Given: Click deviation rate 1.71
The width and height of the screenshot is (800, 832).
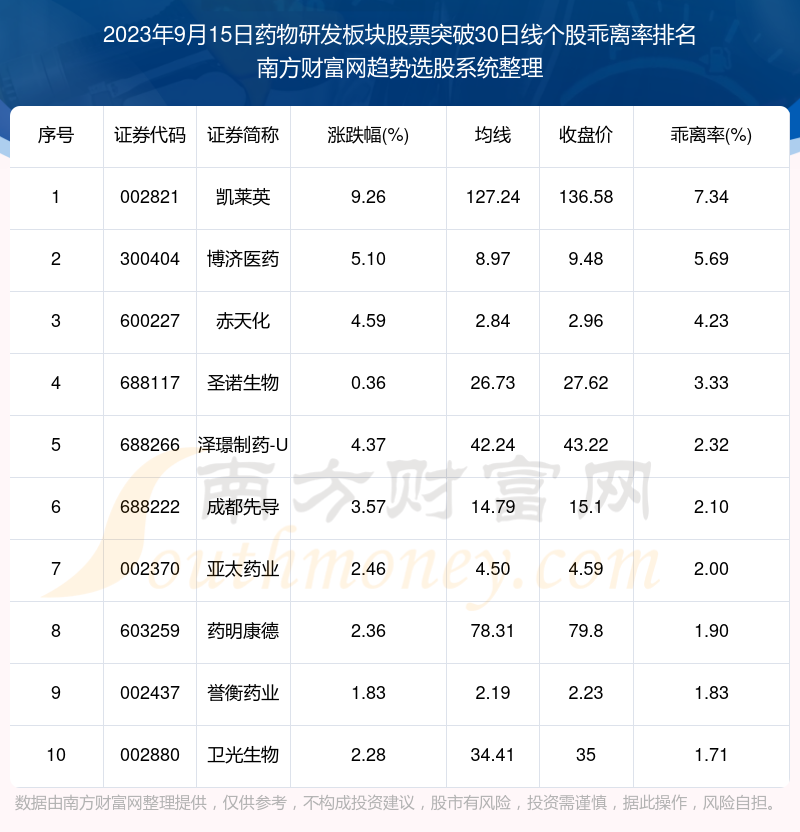Looking at the screenshot, I should 711,755.
